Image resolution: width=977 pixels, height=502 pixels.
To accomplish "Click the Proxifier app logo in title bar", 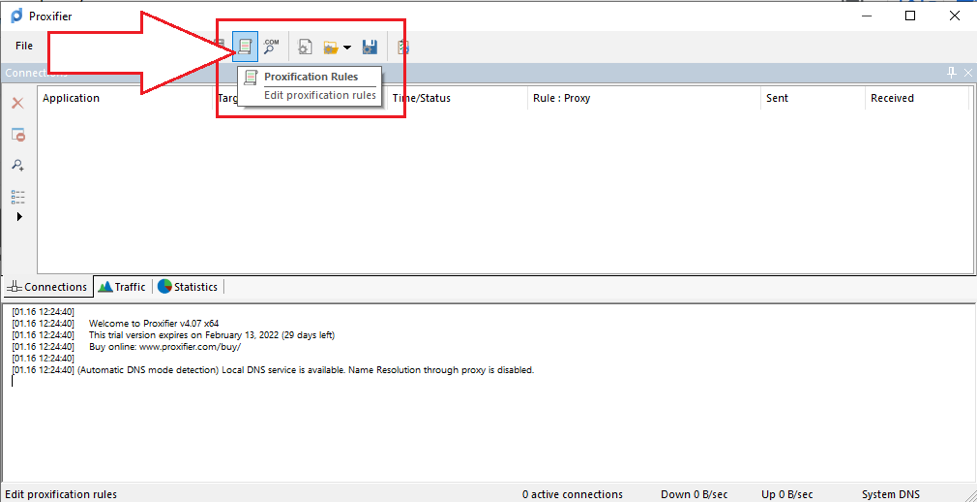I will coord(17,16).
